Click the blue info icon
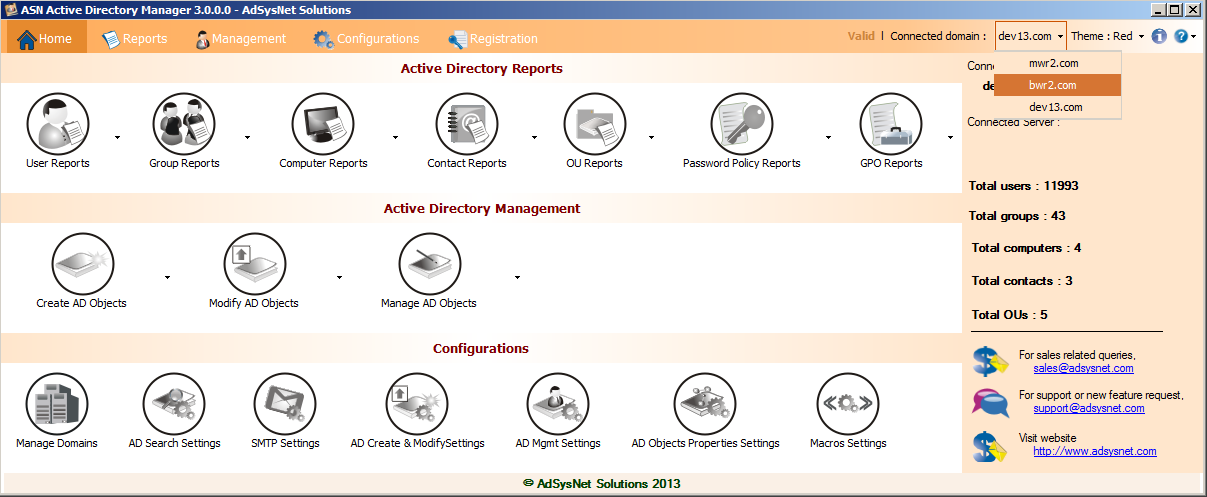 pos(1159,36)
